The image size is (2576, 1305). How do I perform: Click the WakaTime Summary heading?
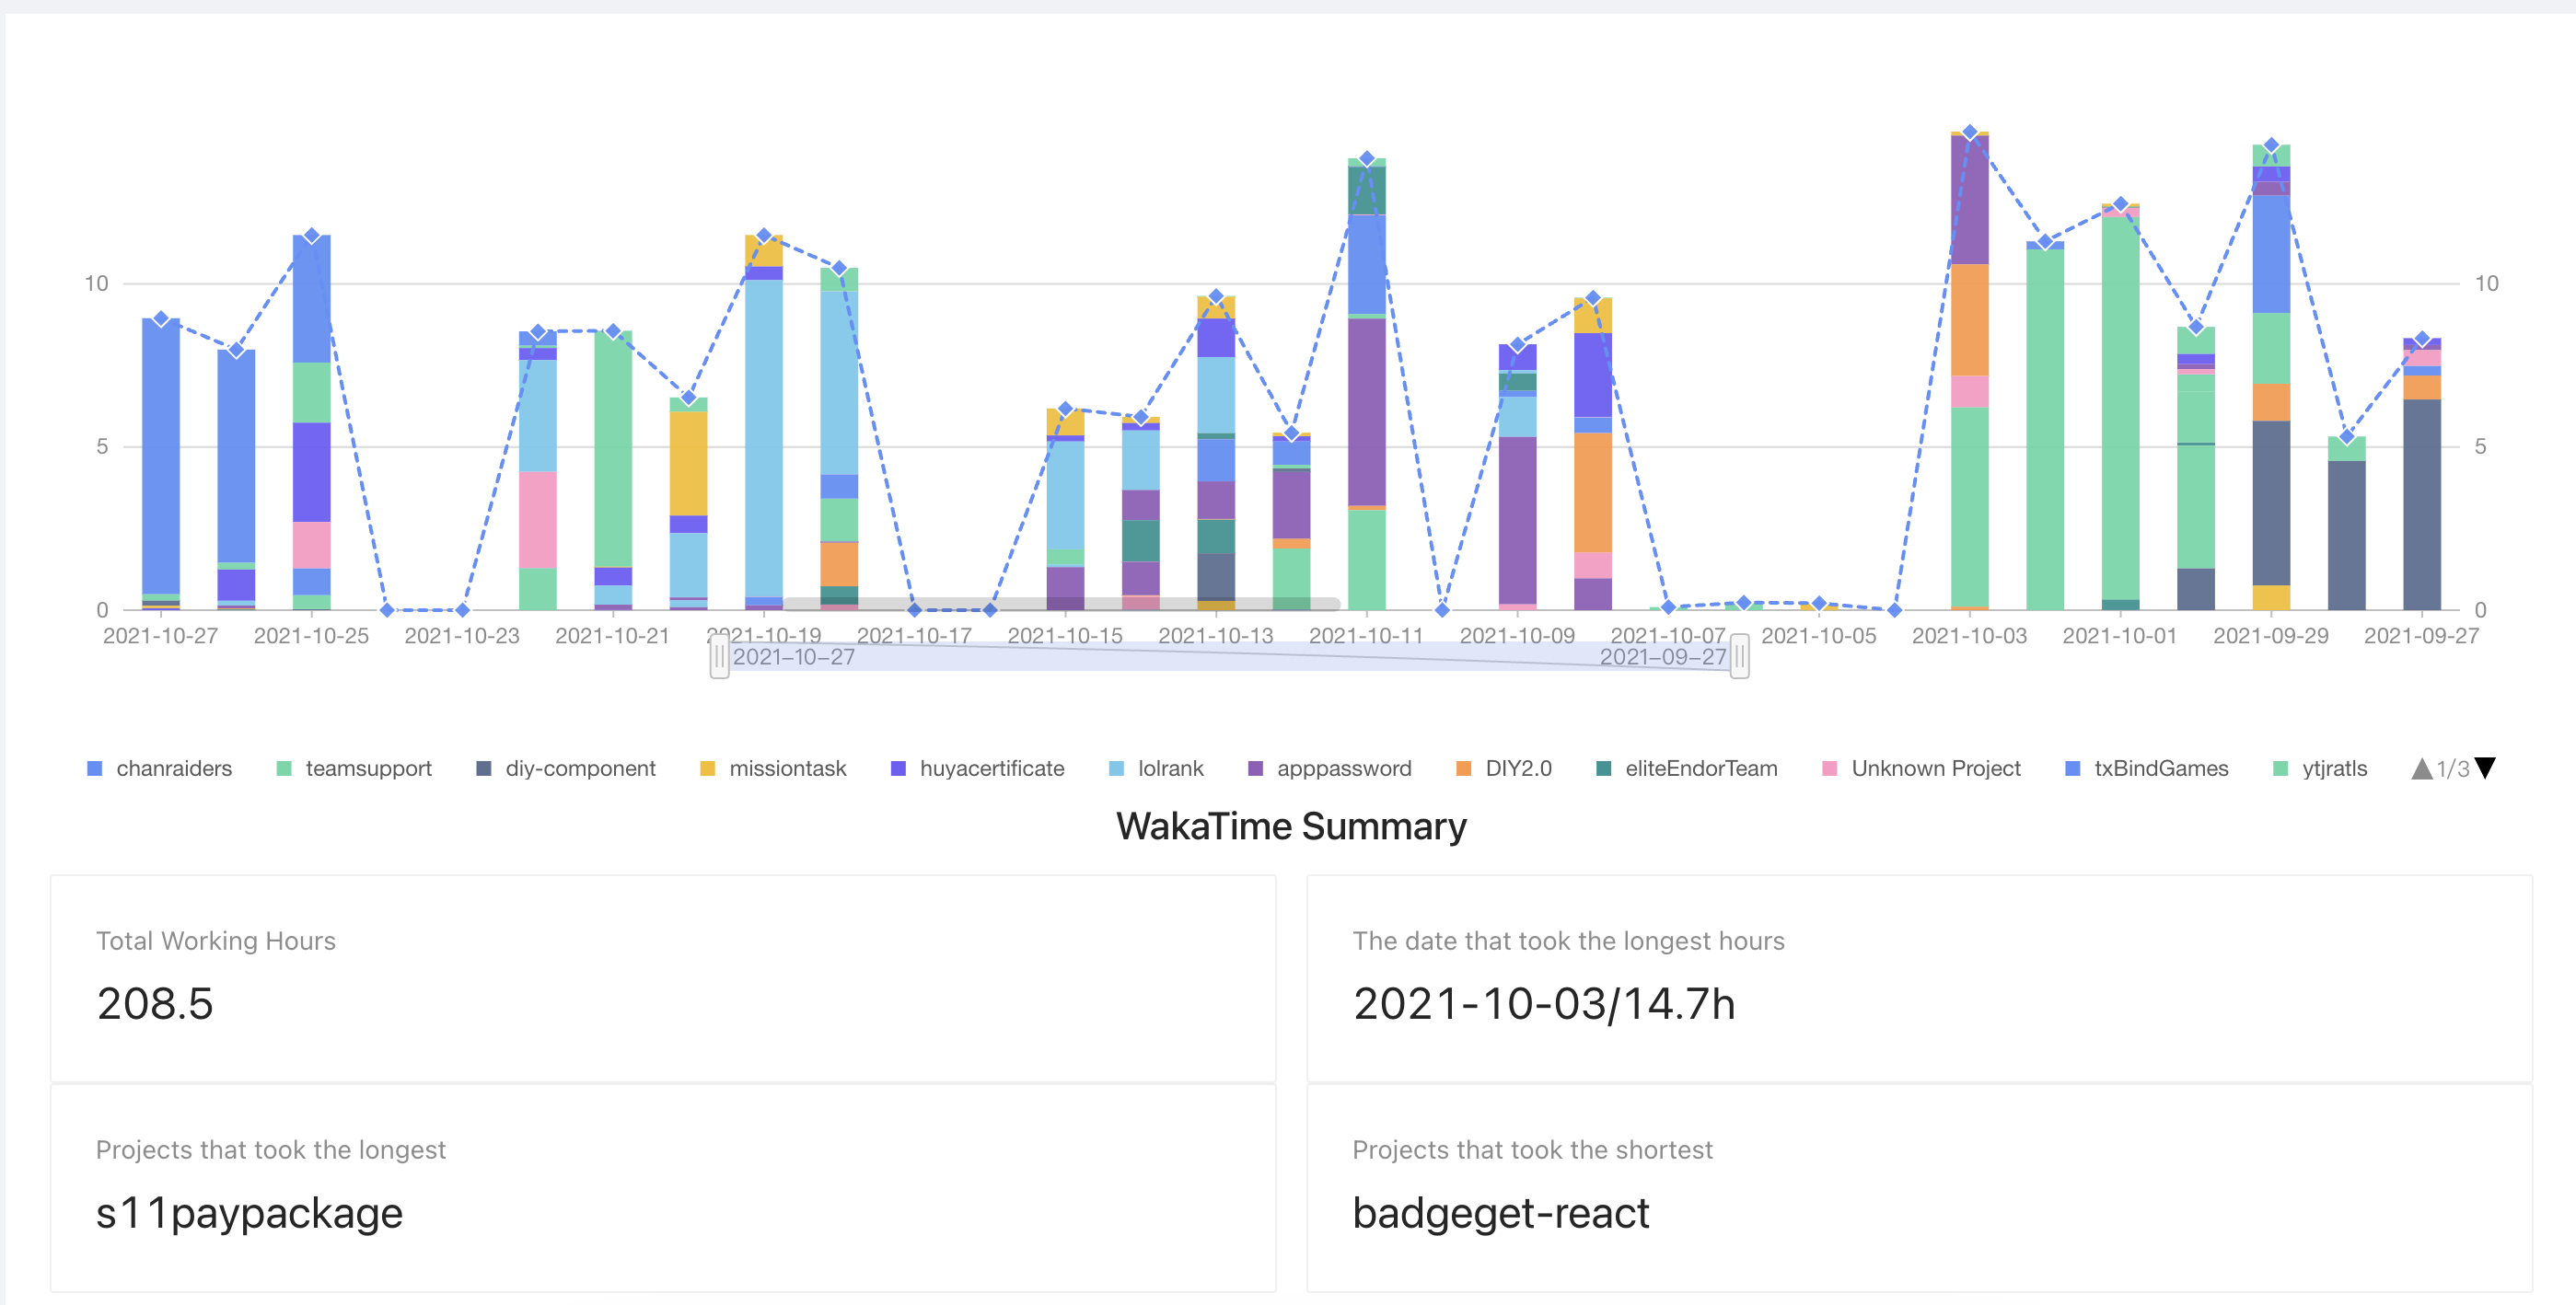point(1291,826)
